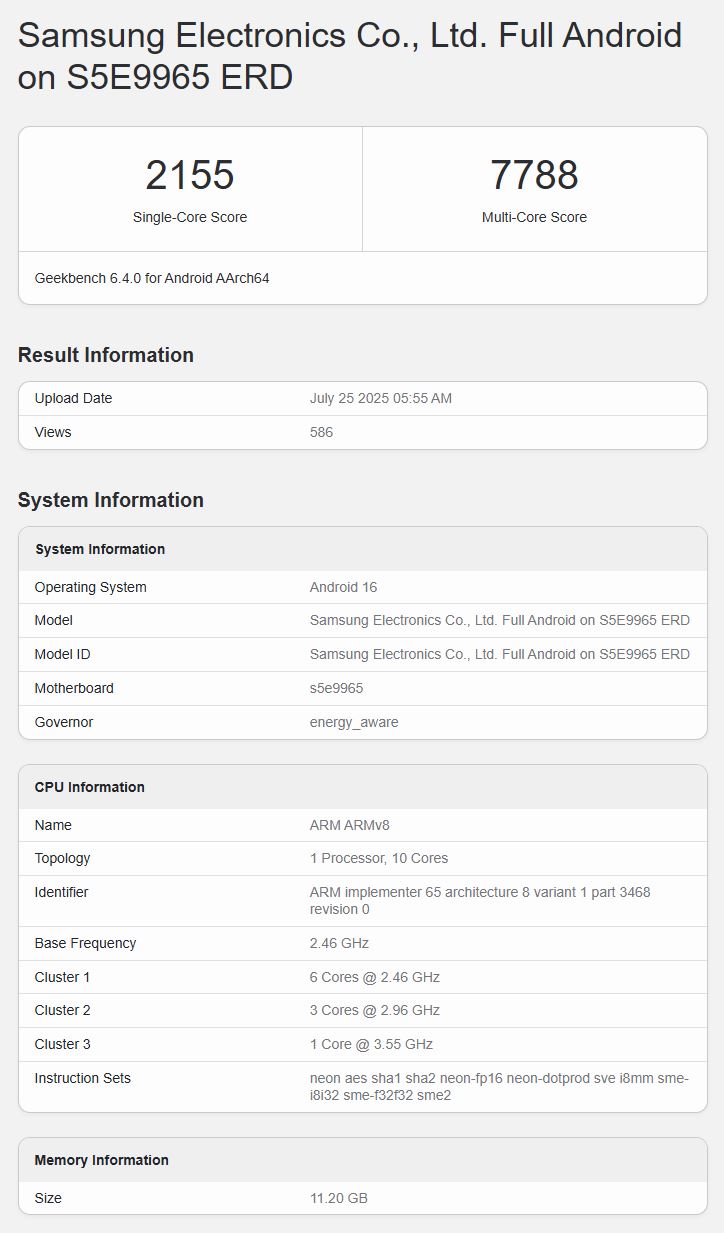
Task: Click the Cluster 3 value 1 Core @ 3.55 GHz
Action: (x=371, y=1044)
